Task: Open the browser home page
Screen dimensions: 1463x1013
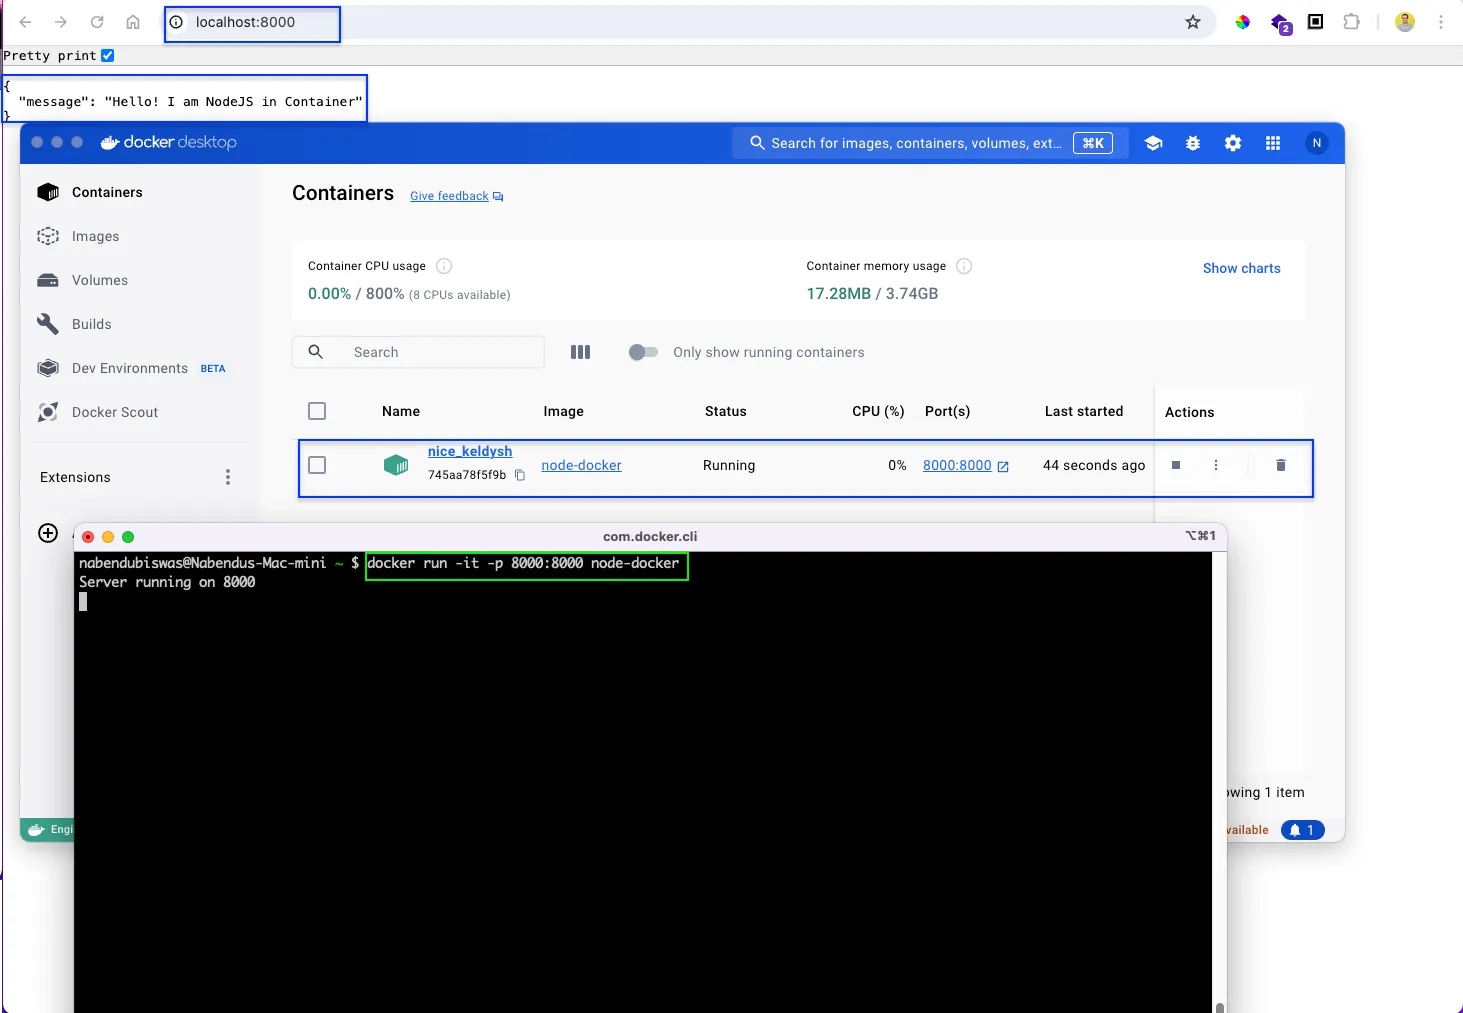Action: [133, 22]
